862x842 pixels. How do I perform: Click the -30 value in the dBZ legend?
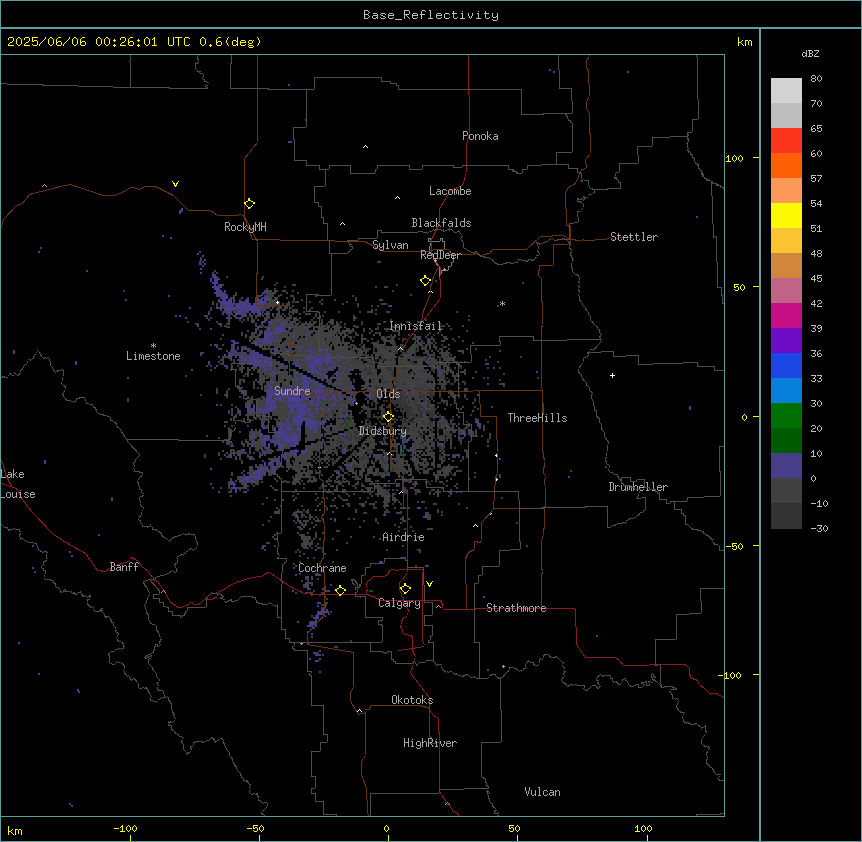pyautogui.click(x=819, y=528)
